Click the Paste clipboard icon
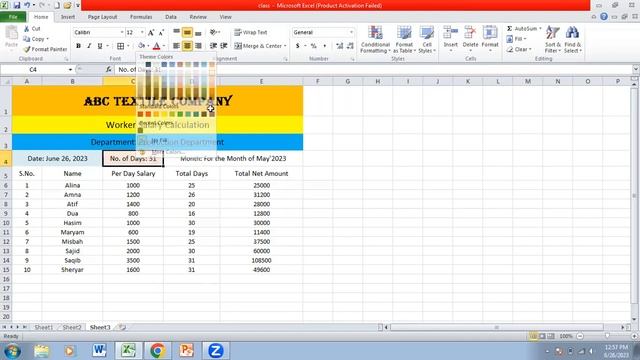Screen dimensions: 640x360 11,33
